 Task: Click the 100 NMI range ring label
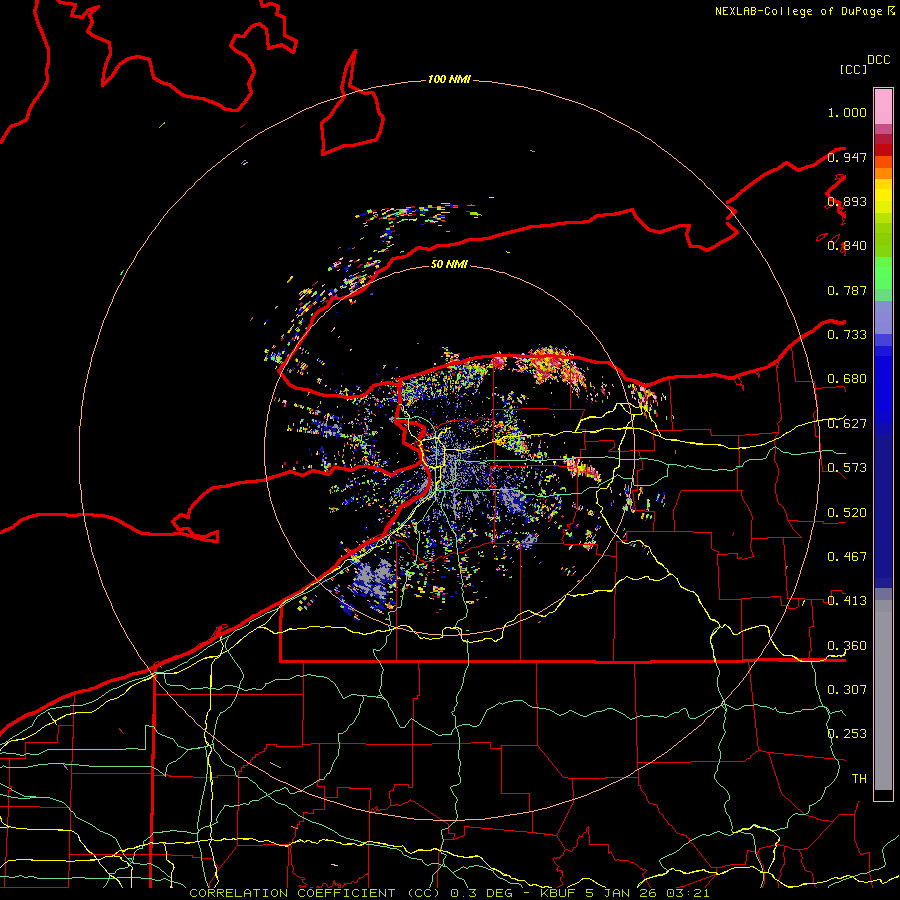[x=449, y=79]
